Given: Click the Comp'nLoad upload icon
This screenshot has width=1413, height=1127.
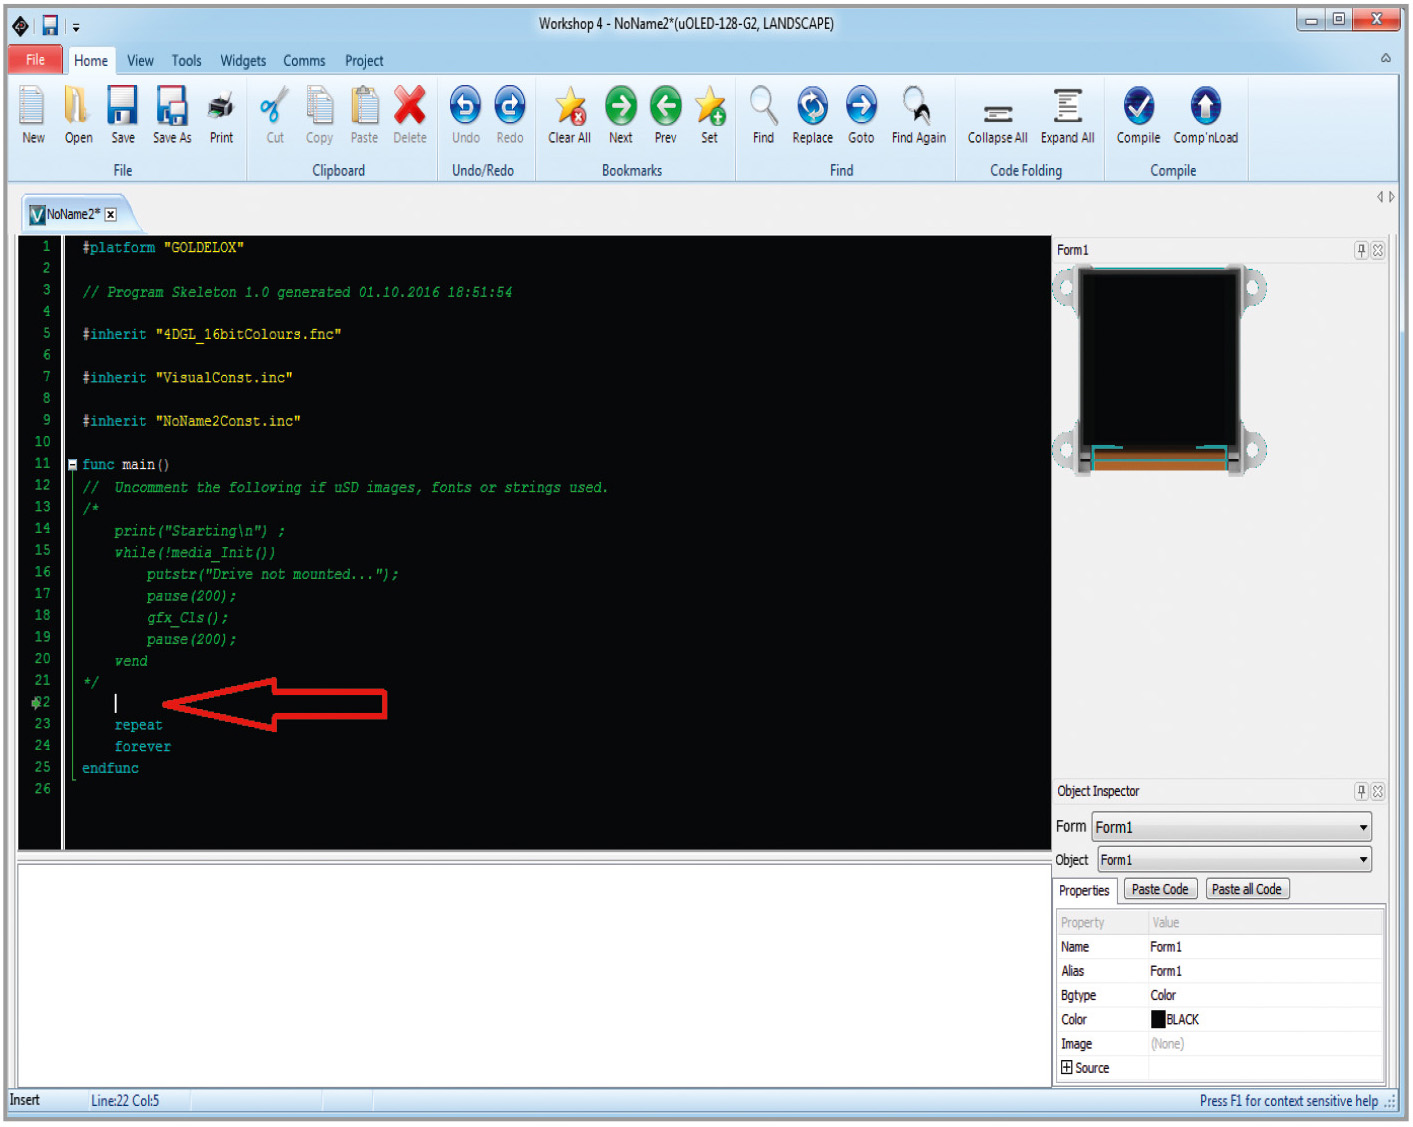Looking at the screenshot, I should [1204, 107].
